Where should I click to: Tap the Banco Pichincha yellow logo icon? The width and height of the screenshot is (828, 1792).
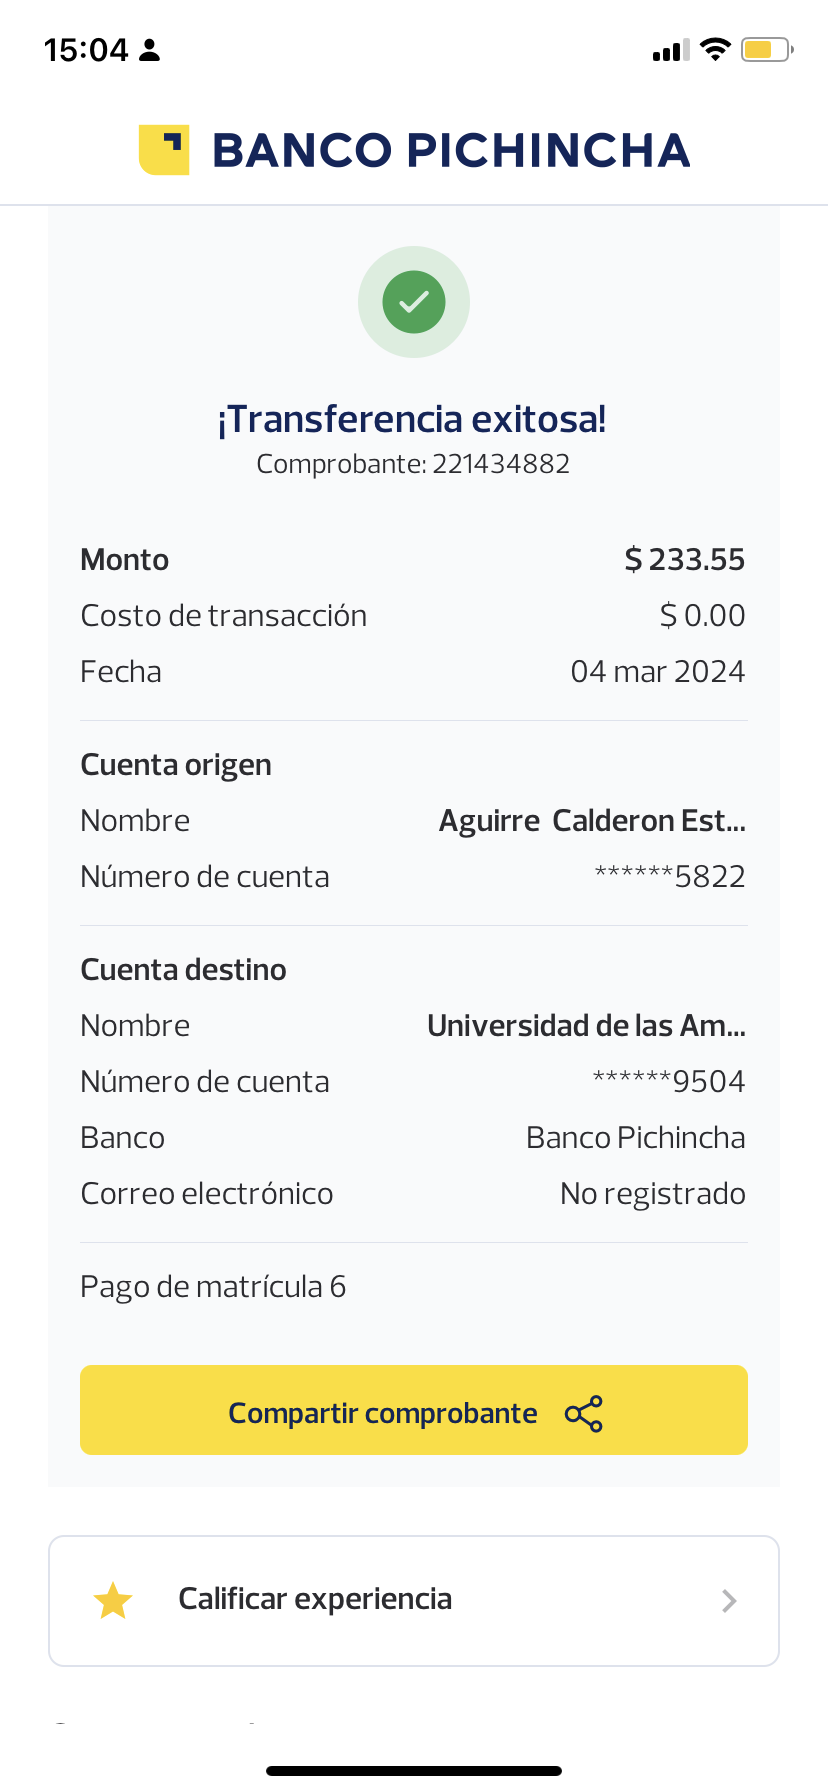[164, 150]
